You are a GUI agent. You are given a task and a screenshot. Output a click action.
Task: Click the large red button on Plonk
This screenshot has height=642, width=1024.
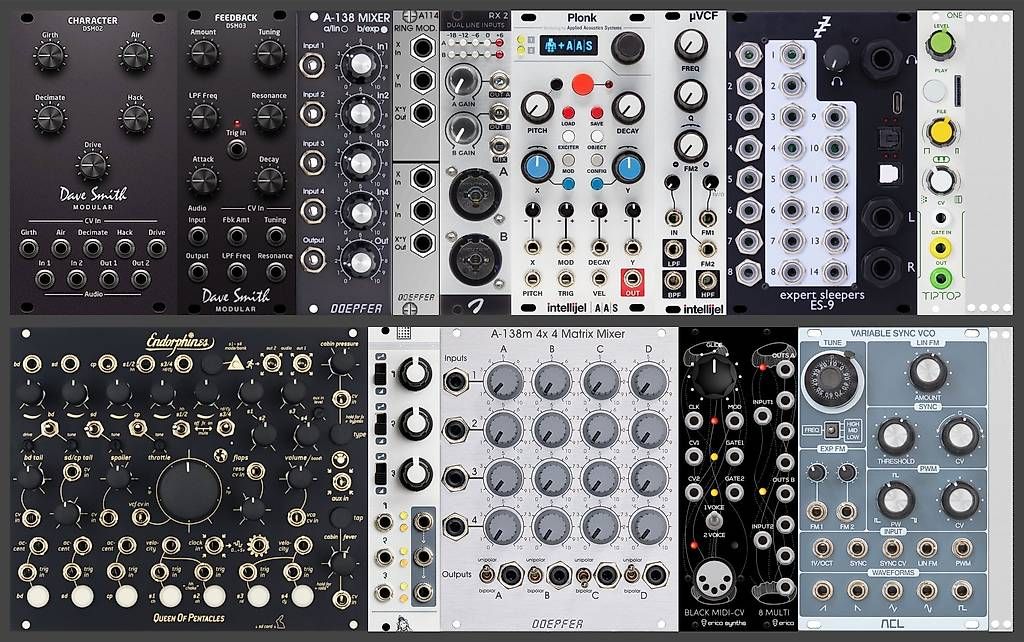tap(582, 84)
